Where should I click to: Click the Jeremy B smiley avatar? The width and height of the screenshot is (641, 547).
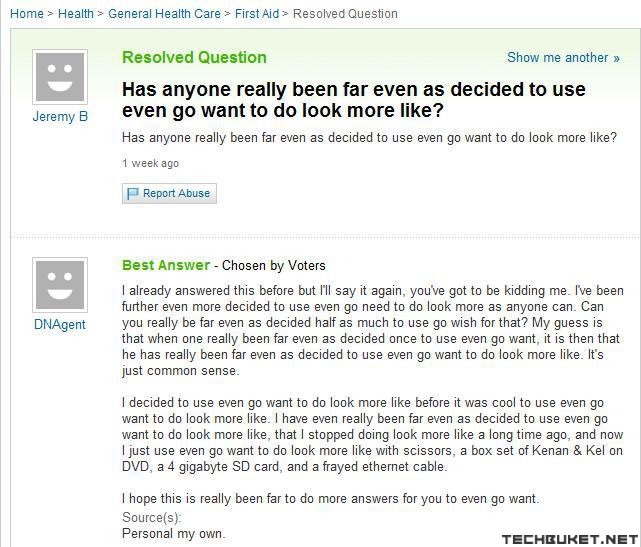coord(60,76)
